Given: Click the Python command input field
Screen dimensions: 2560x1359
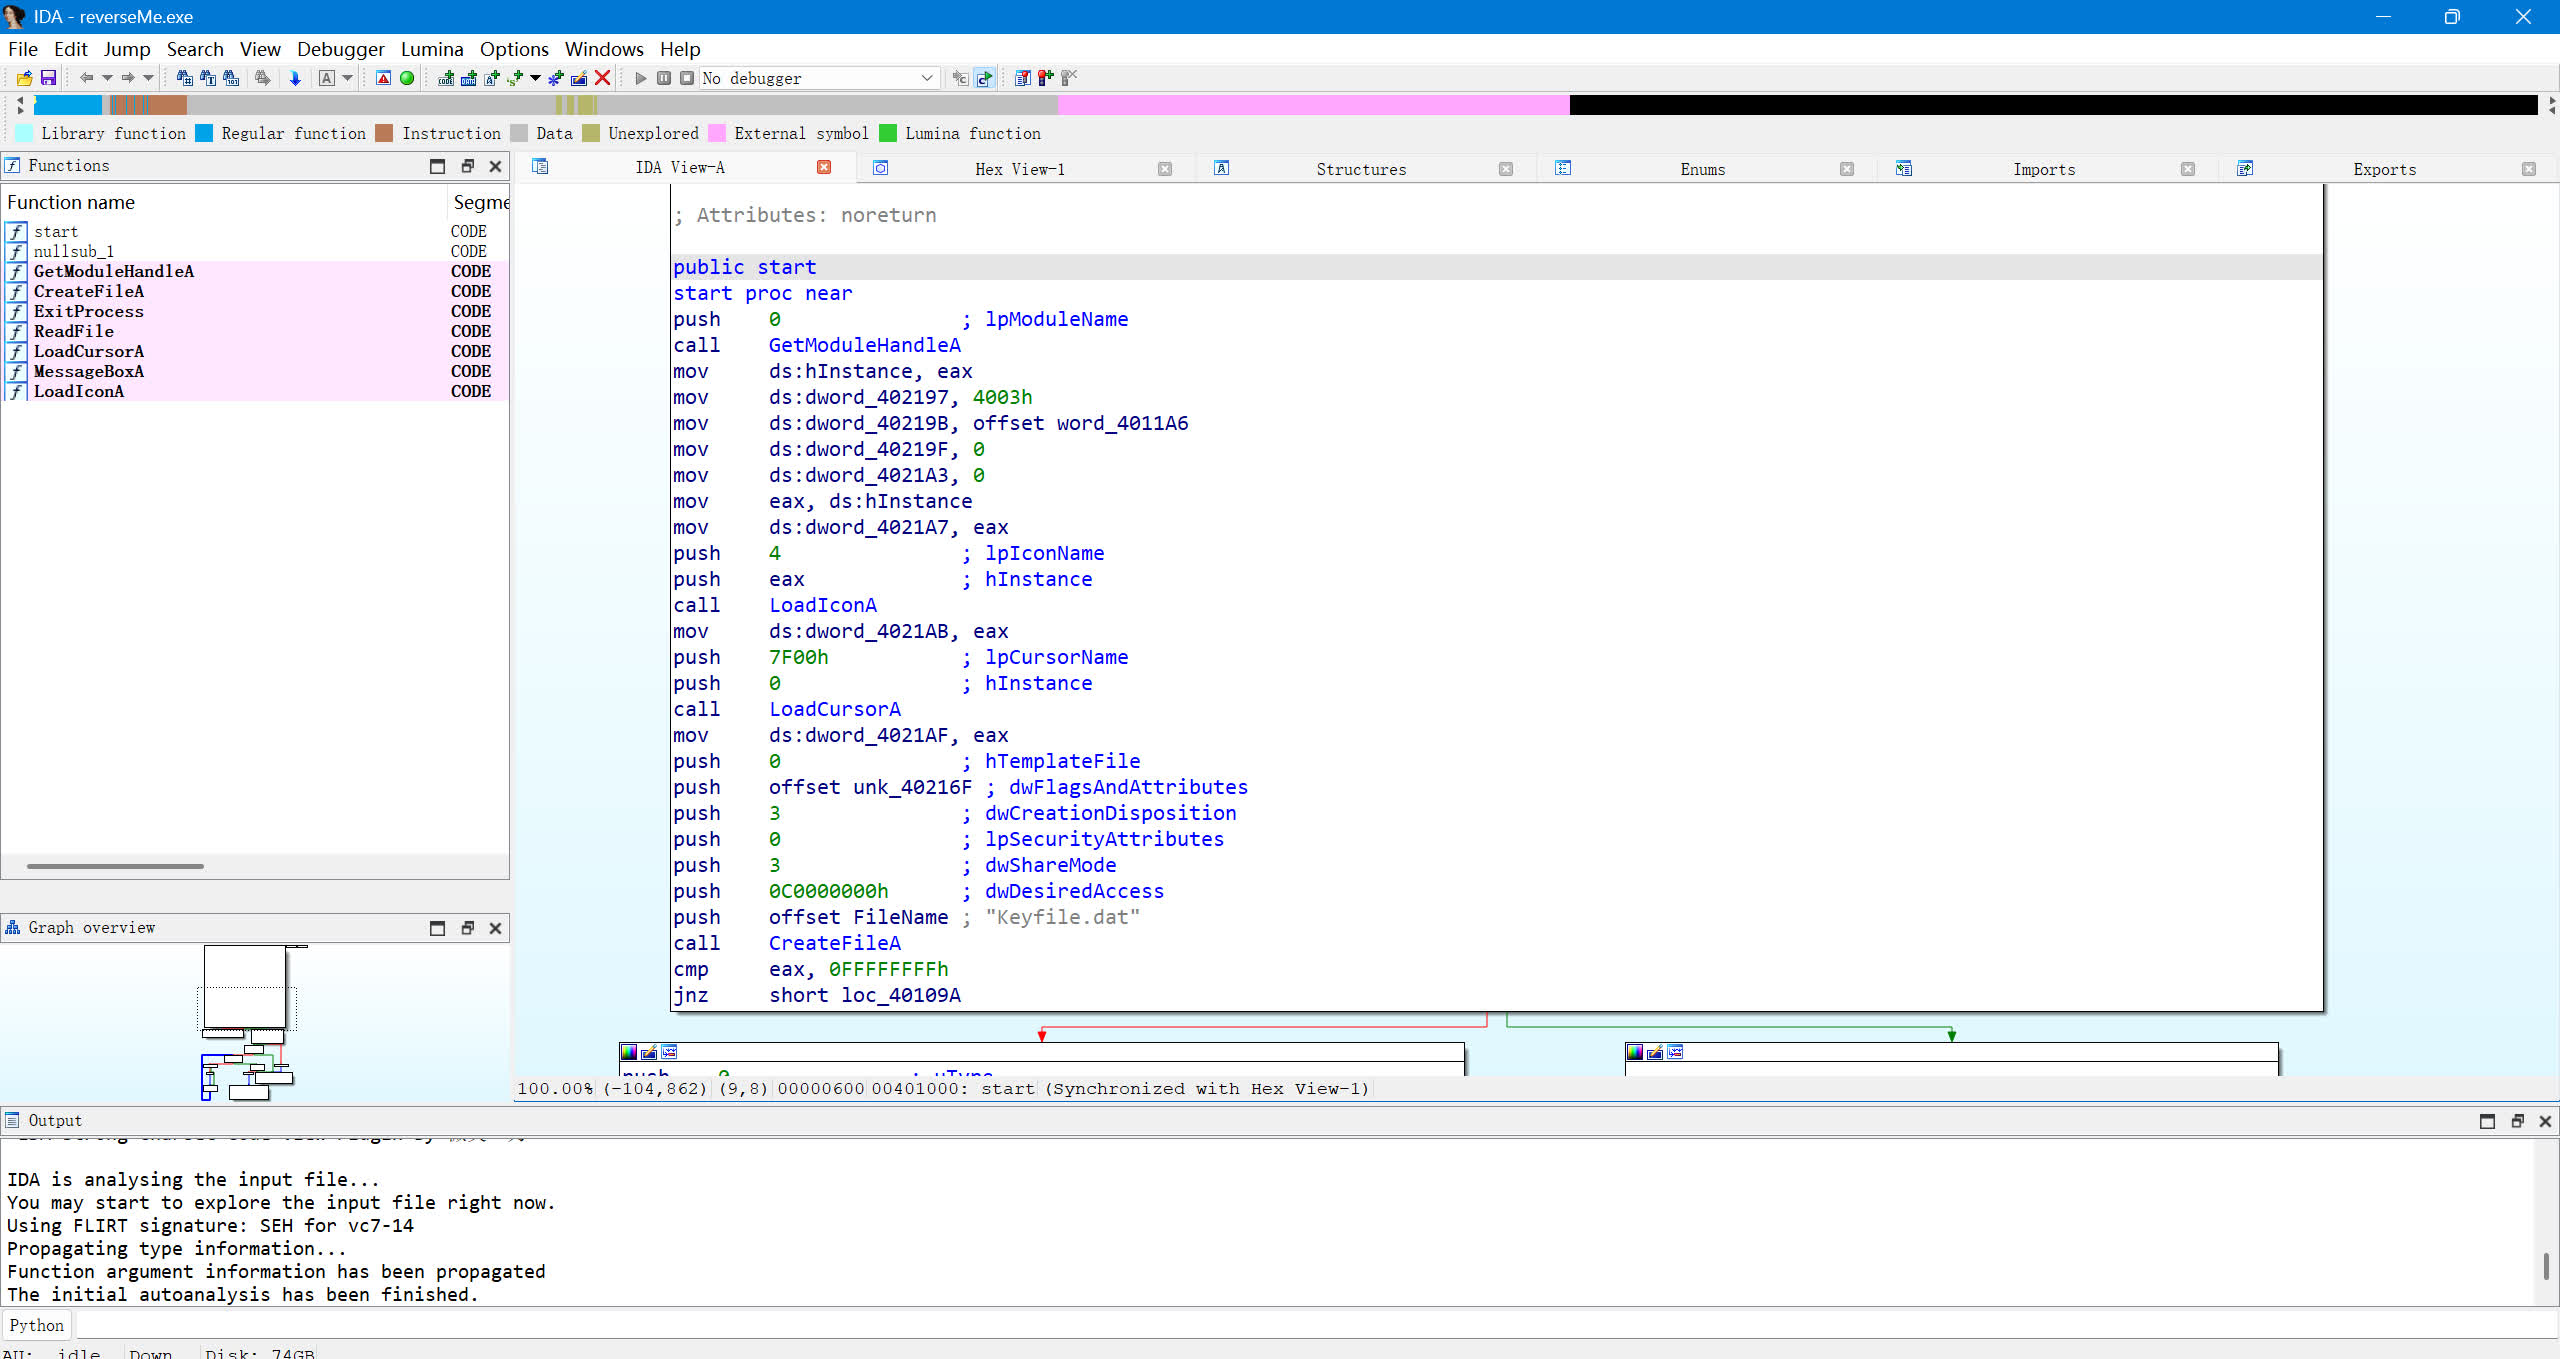Looking at the screenshot, I should point(1316,1325).
